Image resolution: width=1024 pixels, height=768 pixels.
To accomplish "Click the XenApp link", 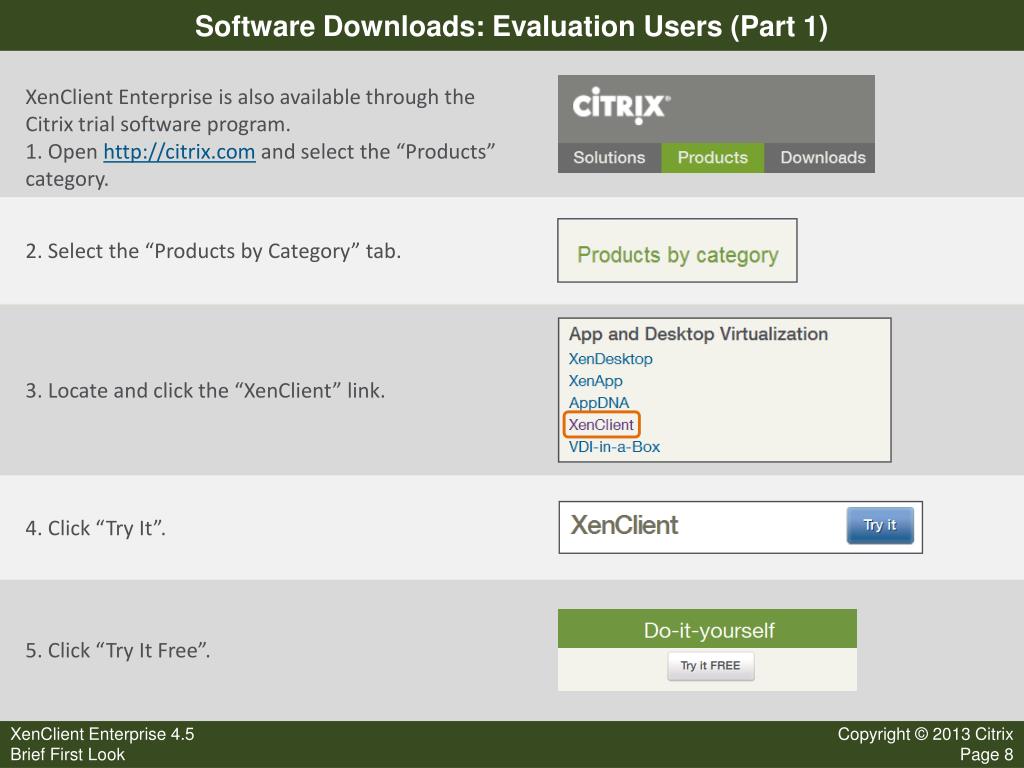I will coord(595,381).
